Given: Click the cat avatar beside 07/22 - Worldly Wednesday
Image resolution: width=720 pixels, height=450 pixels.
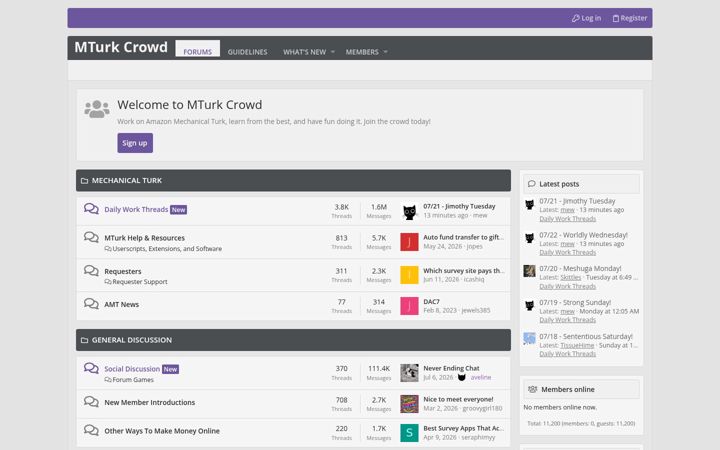Looking at the screenshot, I should point(529,238).
